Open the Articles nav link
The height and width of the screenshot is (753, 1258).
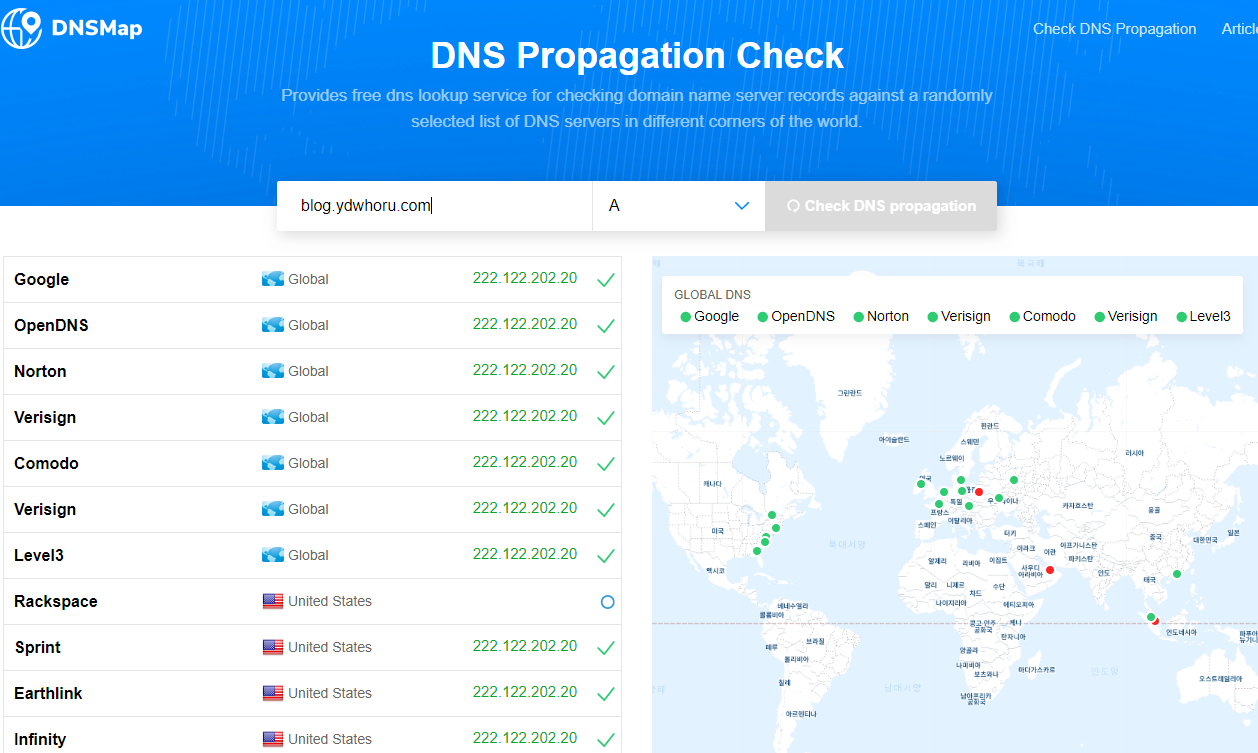click(x=1240, y=29)
